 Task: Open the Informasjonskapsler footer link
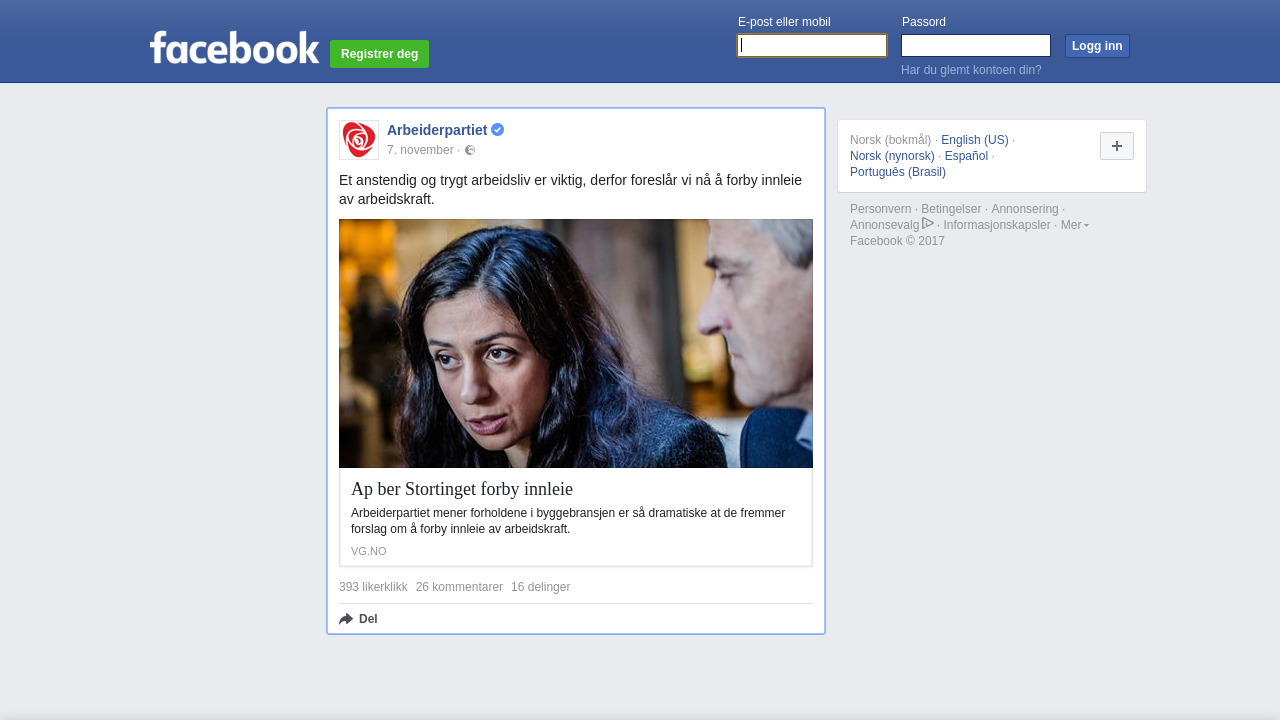pos(997,225)
